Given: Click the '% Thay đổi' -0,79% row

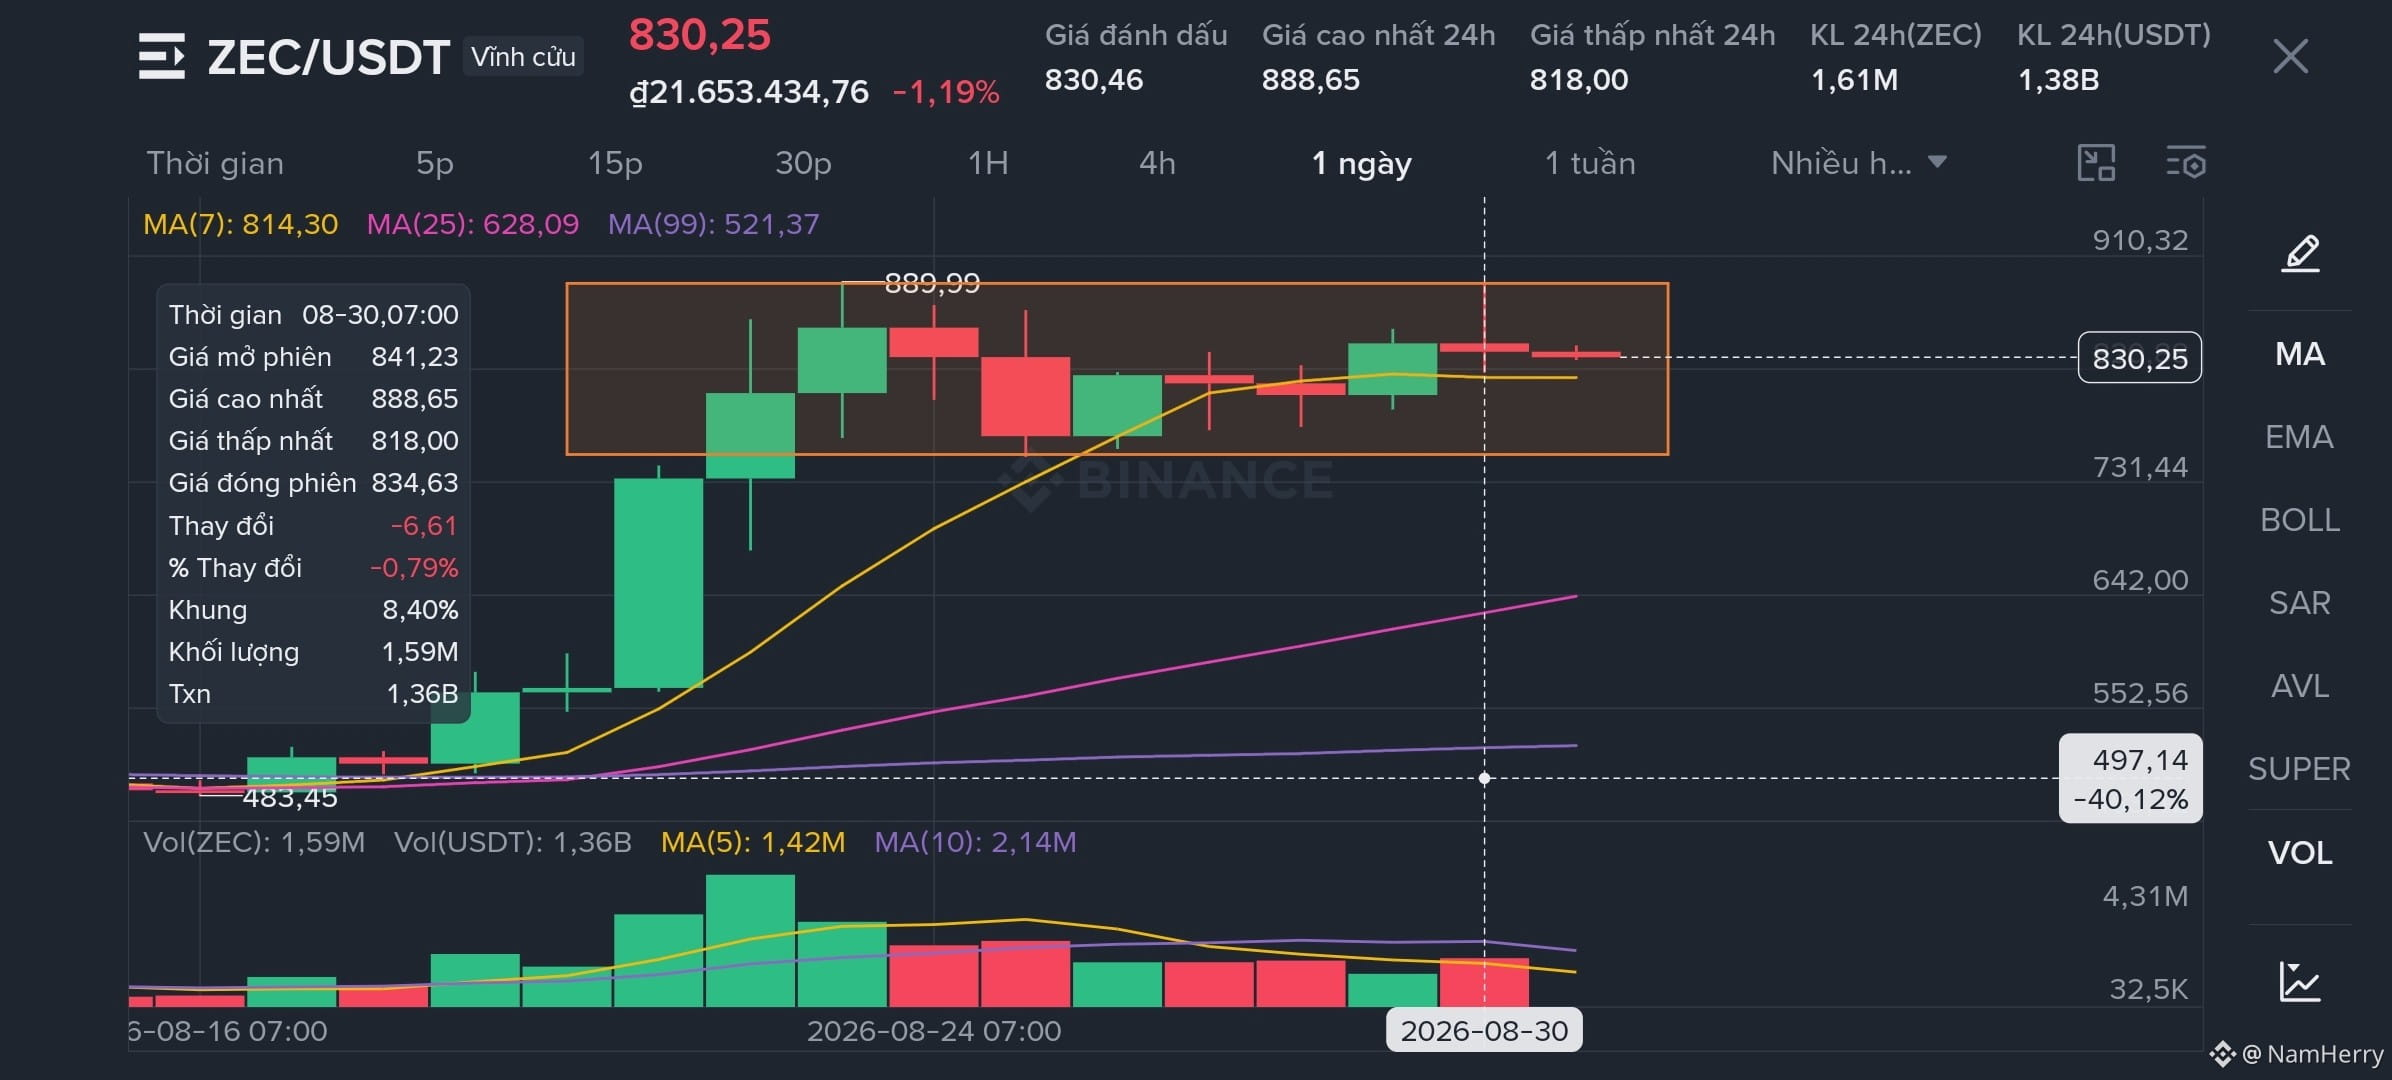Looking at the screenshot, I should click(x=313, y=568).
